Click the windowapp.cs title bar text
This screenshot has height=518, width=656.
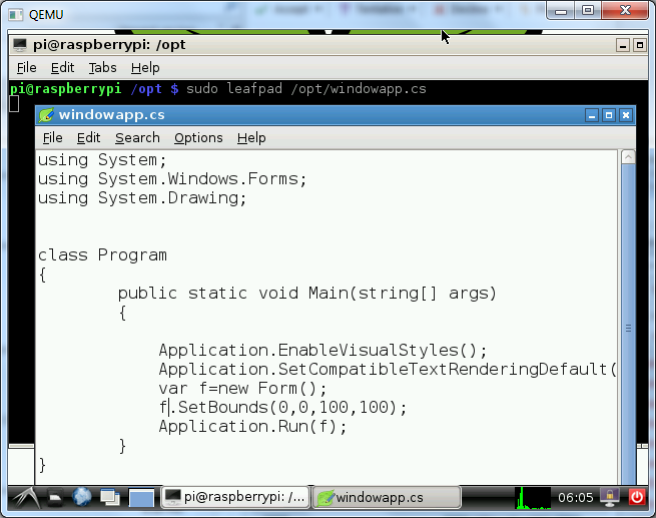[112, 115]
